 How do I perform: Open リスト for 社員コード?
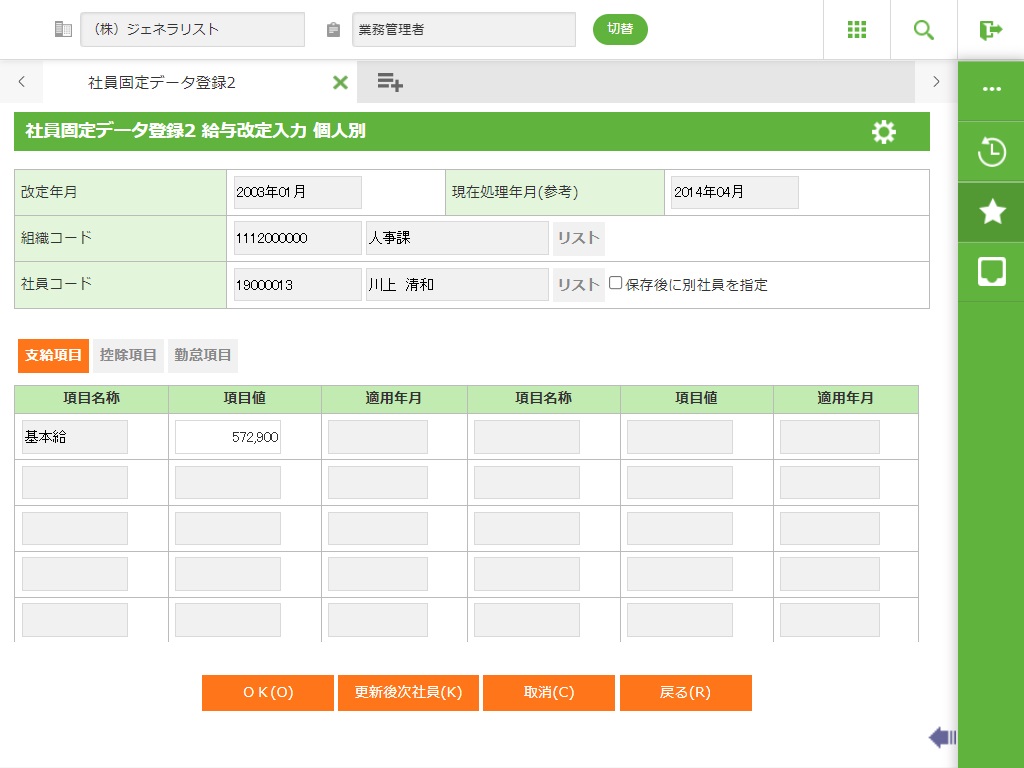[x=578, y=285]
